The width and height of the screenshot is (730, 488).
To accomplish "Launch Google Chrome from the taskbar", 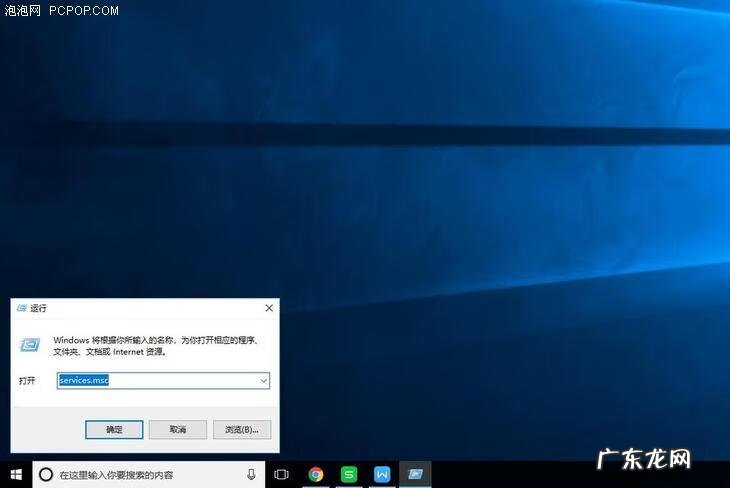I will point(316,474).
